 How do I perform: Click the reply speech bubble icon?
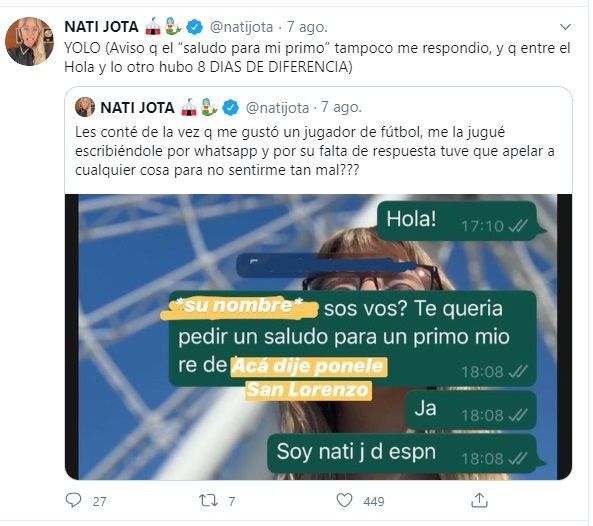pyautogui.click(x=73, y=500)
